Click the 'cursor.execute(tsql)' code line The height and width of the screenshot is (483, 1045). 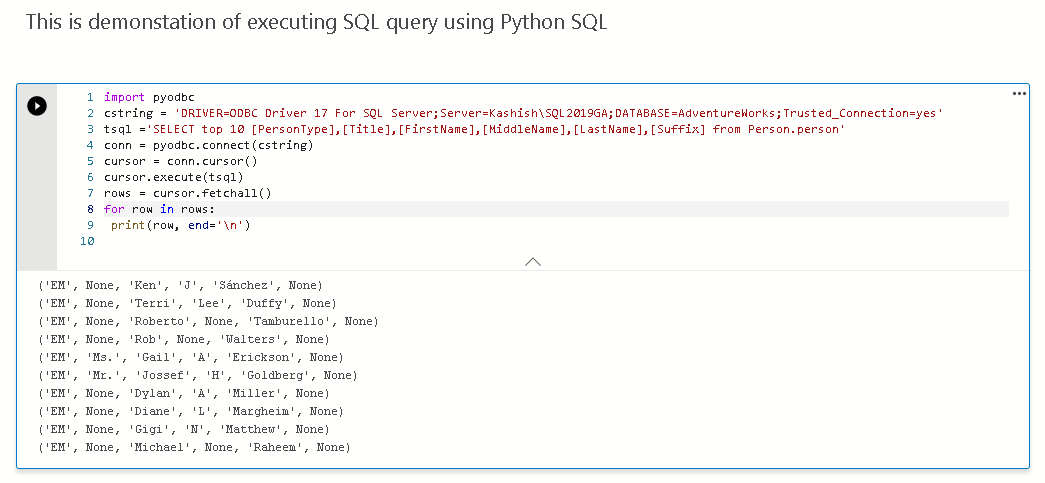click(x=173, y=177)
